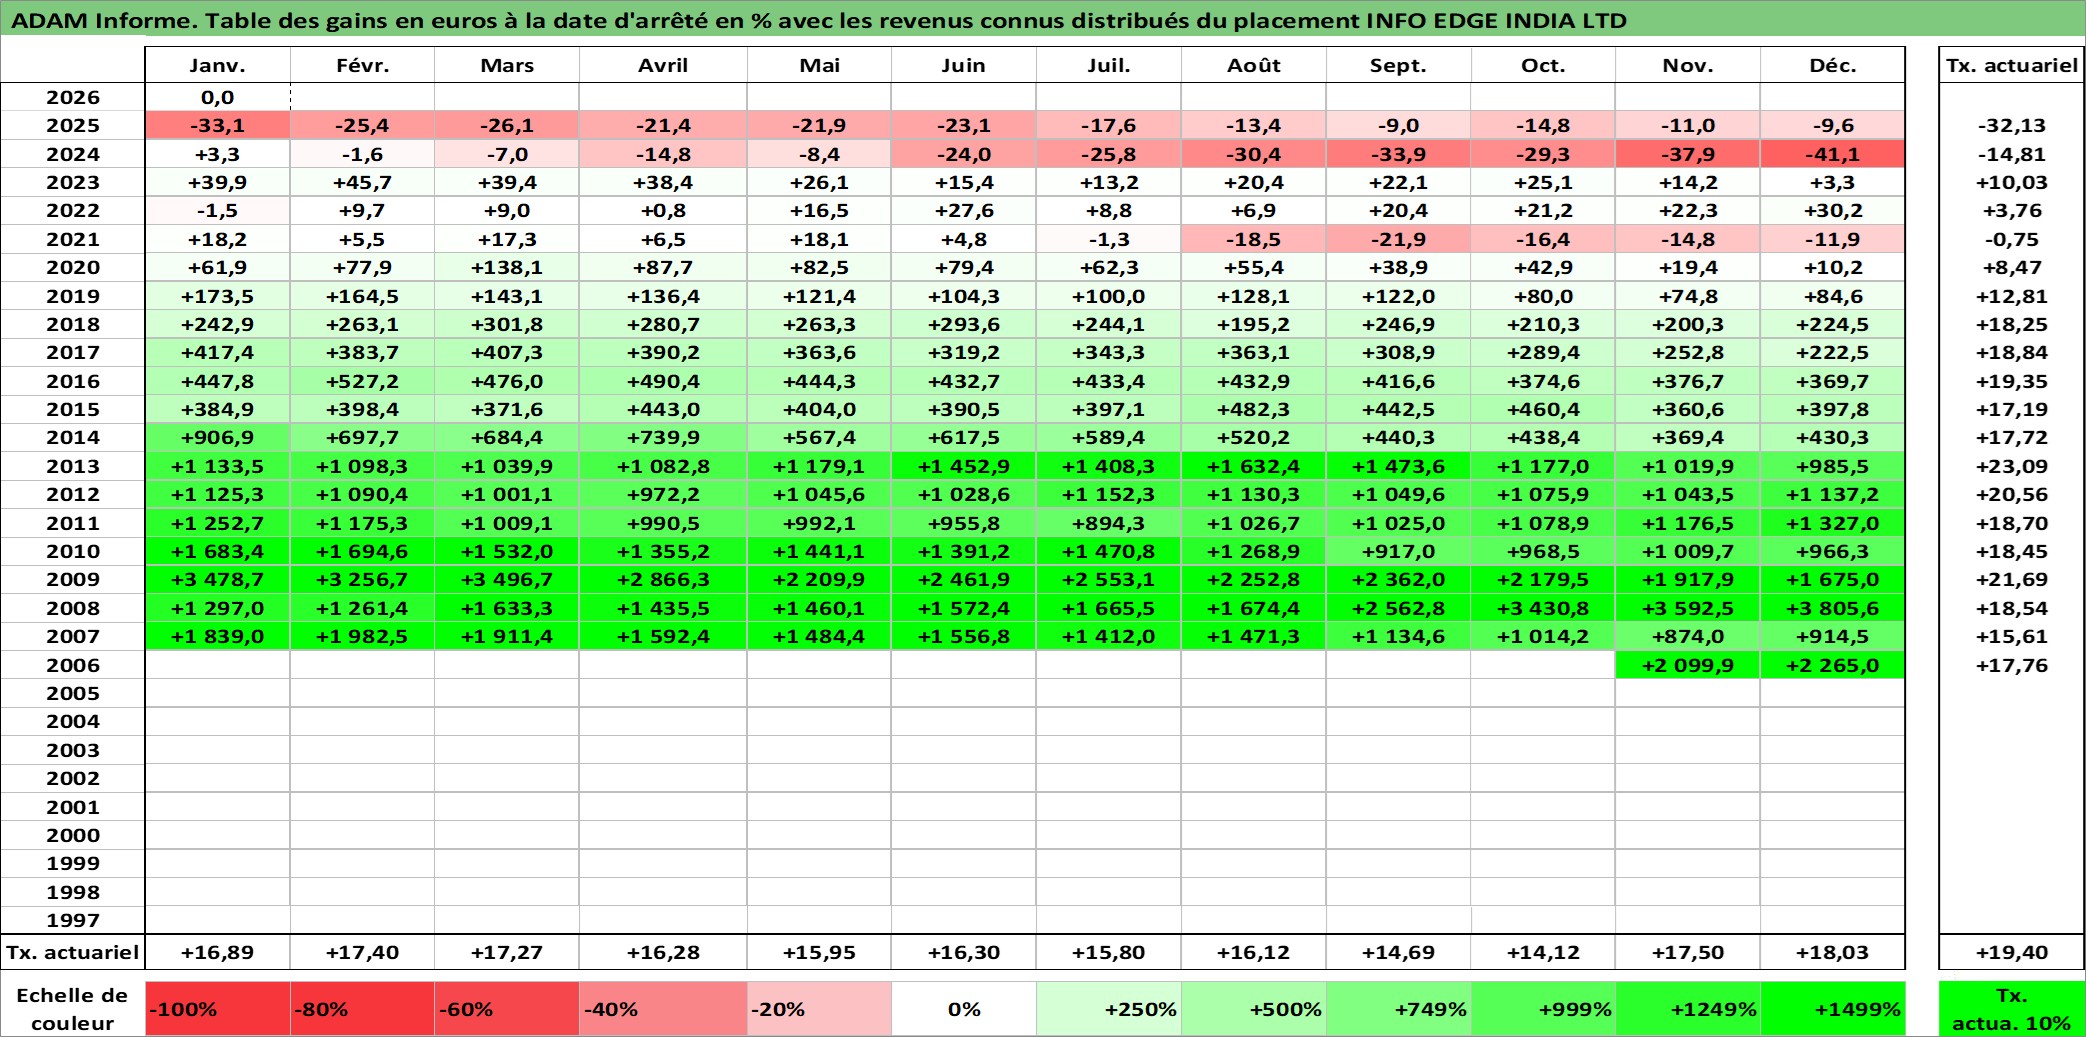2086x1037 pixels.
Task: Select the +18,03 bottom rate for December
Action: click(1833, 952)
